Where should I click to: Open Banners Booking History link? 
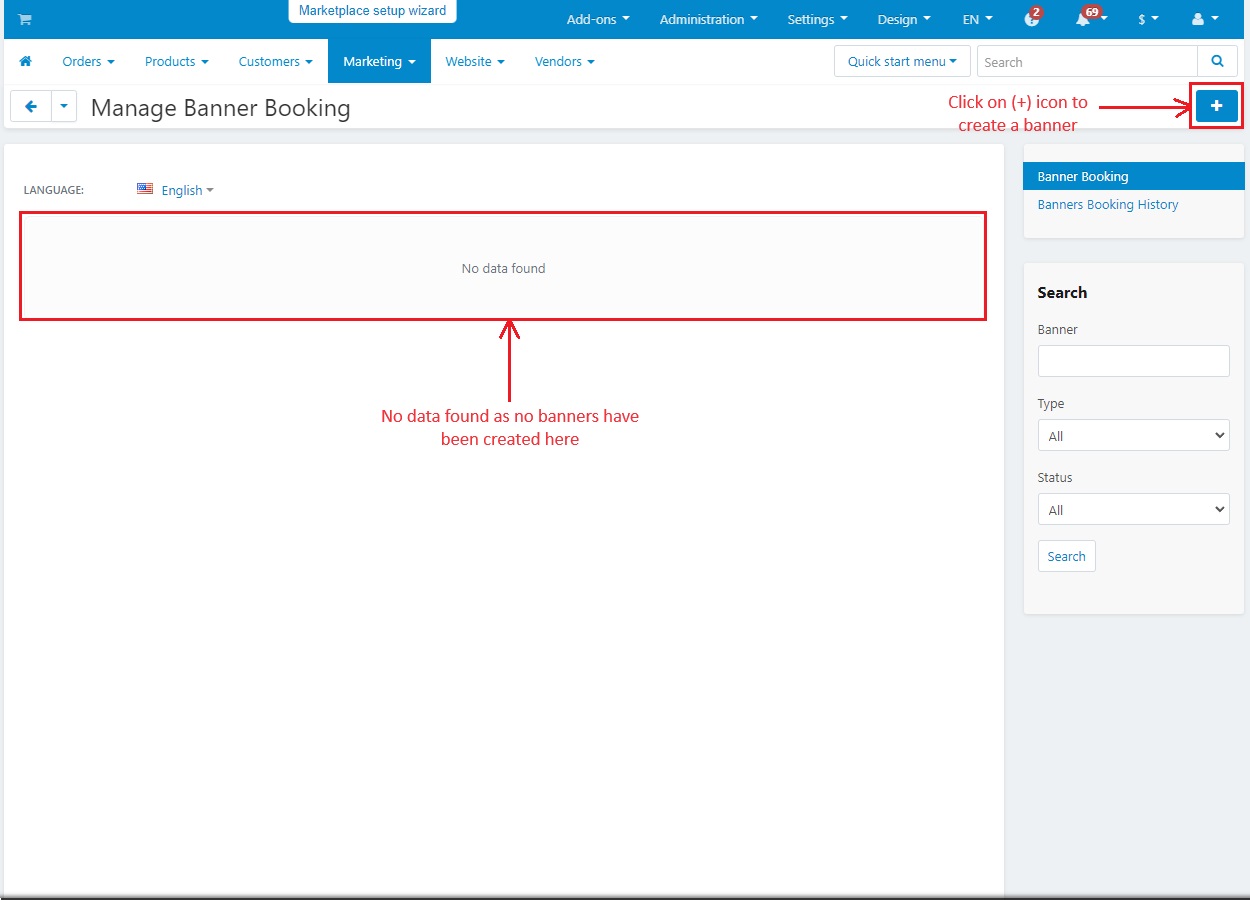coord(1108,204)
